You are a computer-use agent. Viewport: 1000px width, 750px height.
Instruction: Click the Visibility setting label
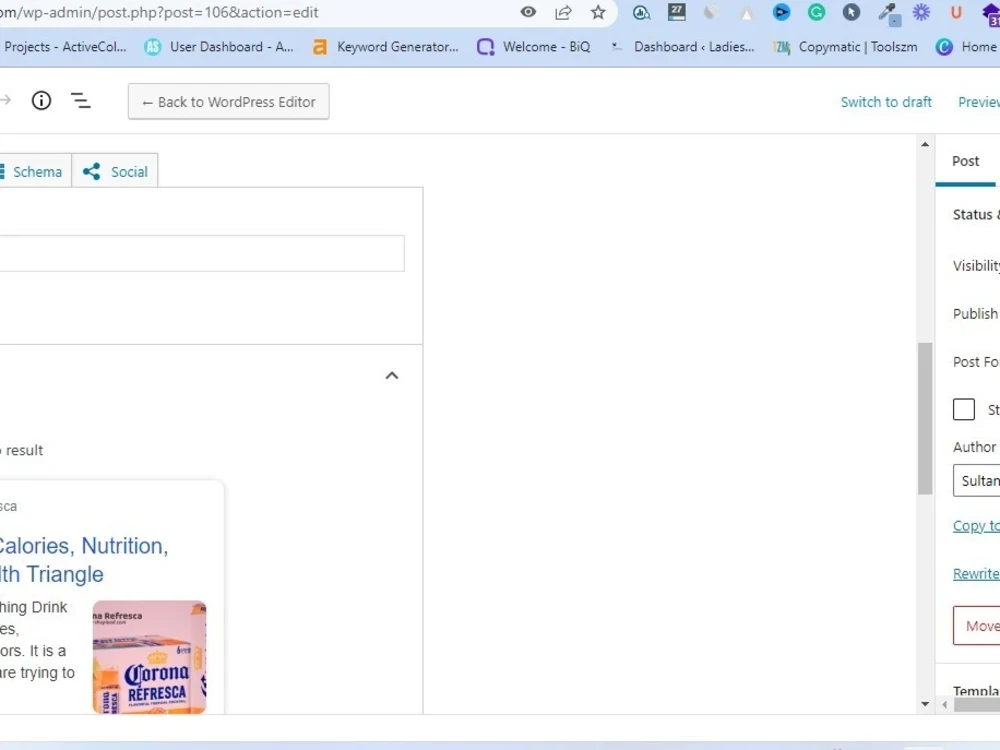pos(976,266)
